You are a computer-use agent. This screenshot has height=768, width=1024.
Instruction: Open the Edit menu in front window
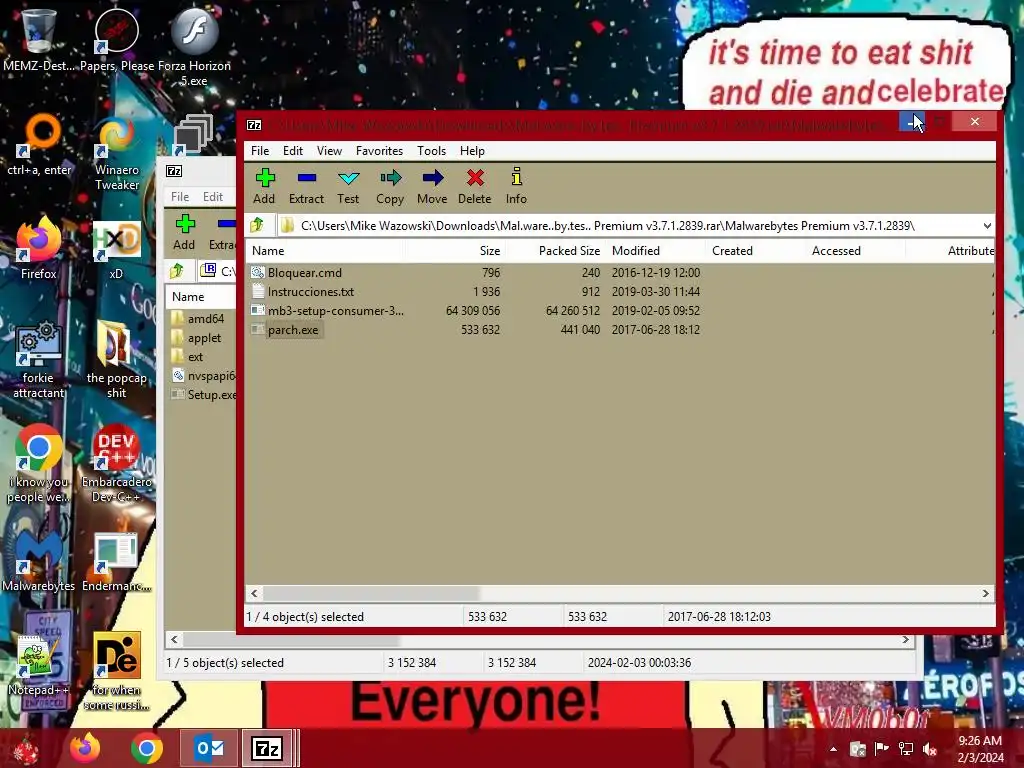[x=293, y=151]
